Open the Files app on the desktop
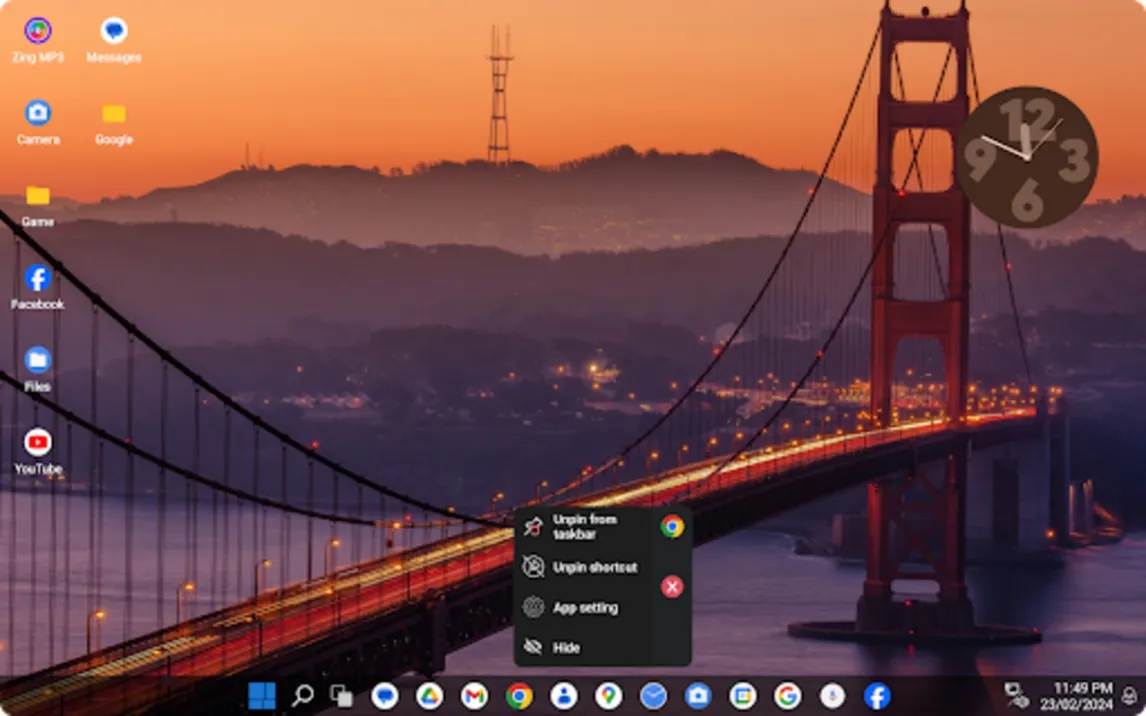The width and height of the screenshot is (1146, 716). 37,370
